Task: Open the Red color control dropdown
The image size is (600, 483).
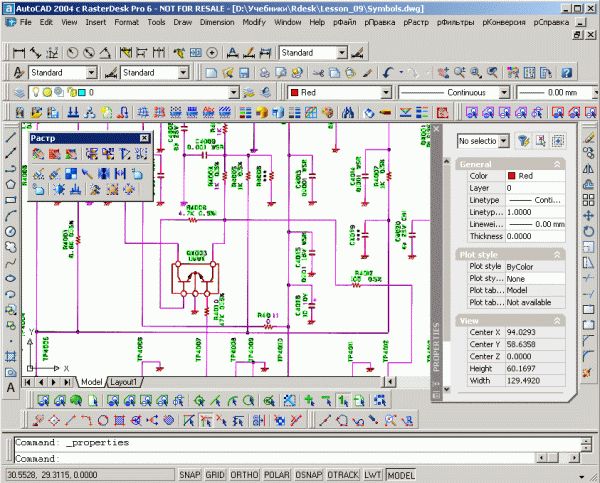Action: pyautogui.click(x=386, y=93)
